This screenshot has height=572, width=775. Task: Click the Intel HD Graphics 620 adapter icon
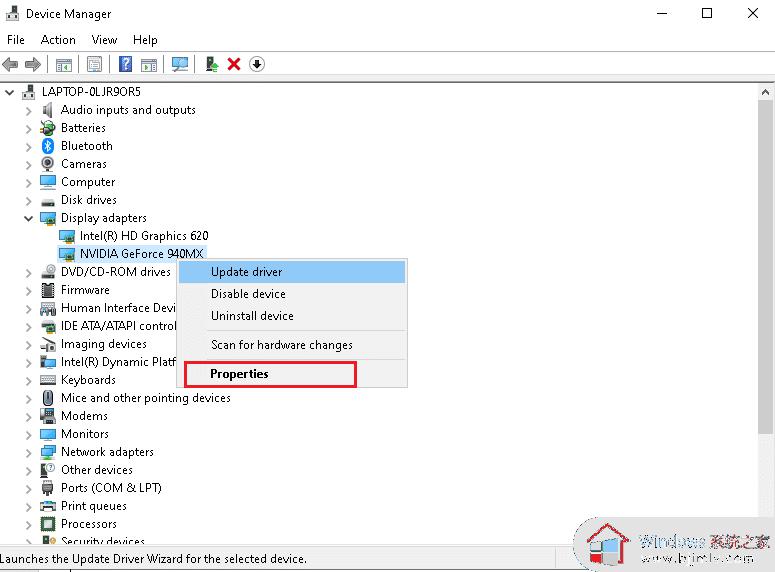(67, 236)
